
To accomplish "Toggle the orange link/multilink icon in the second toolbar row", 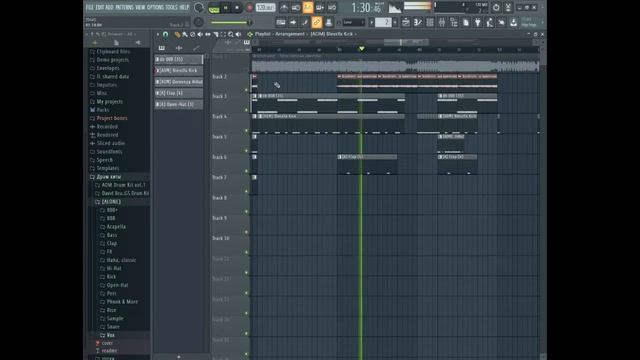I will [x=317, y=22].
